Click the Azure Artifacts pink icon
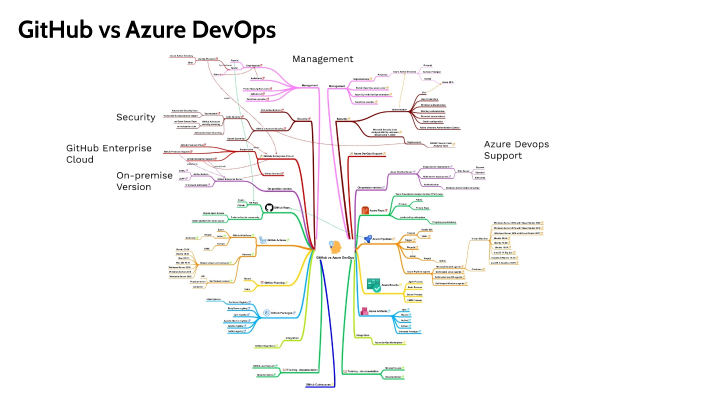The height and width of the screenshot is (396, 704). point(365,311)
